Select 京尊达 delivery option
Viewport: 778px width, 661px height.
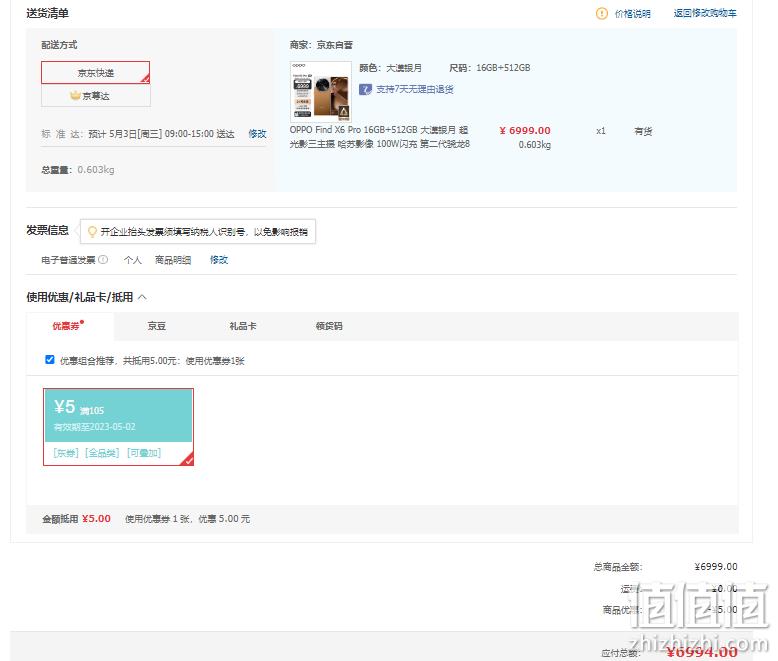point(95,95)
